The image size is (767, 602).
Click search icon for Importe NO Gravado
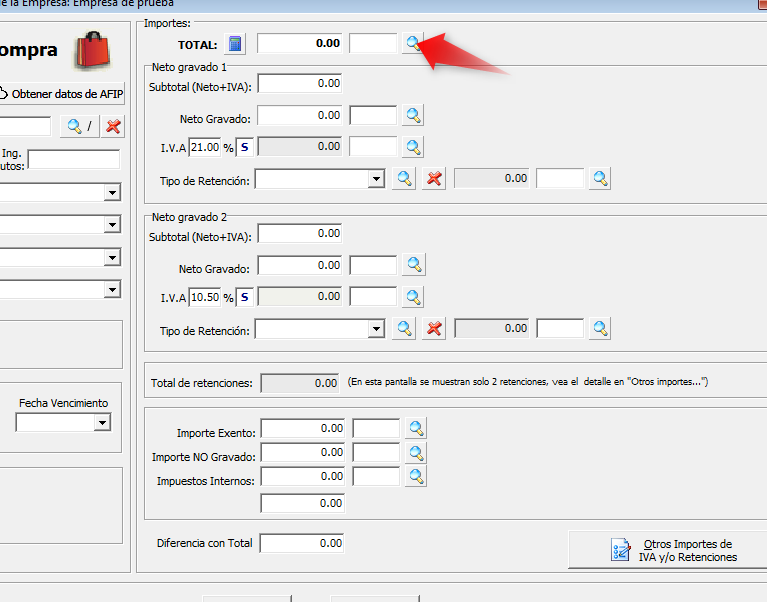point(415,453)
